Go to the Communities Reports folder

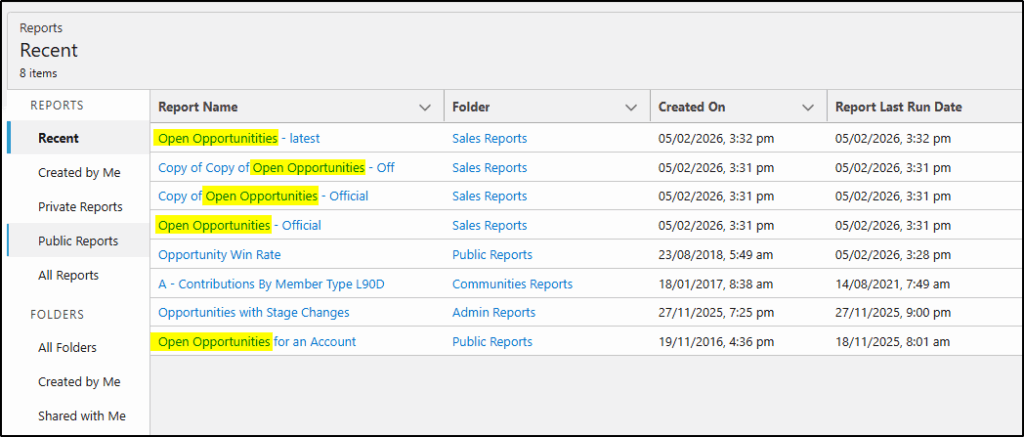coord(512,284)
